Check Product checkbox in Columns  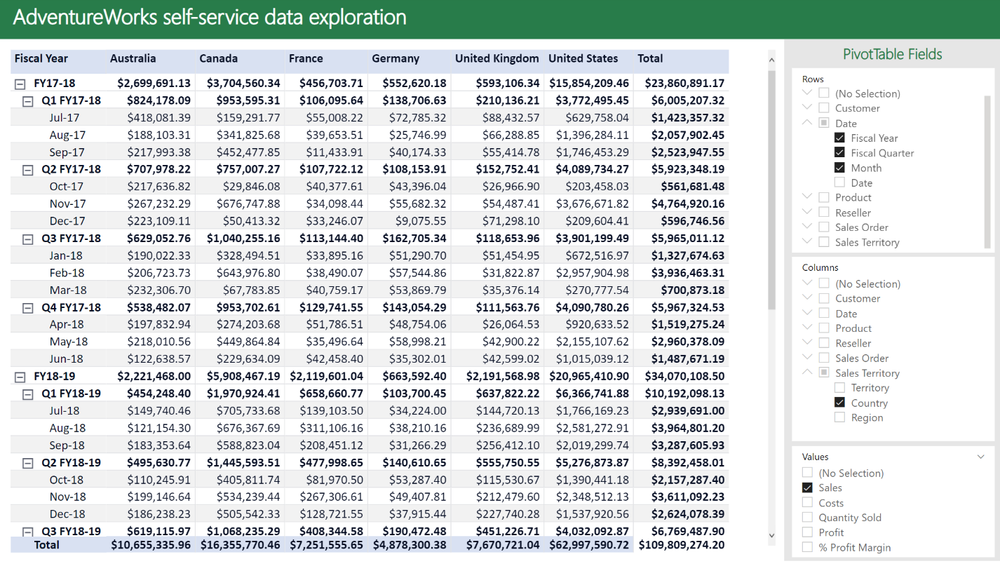824,328
